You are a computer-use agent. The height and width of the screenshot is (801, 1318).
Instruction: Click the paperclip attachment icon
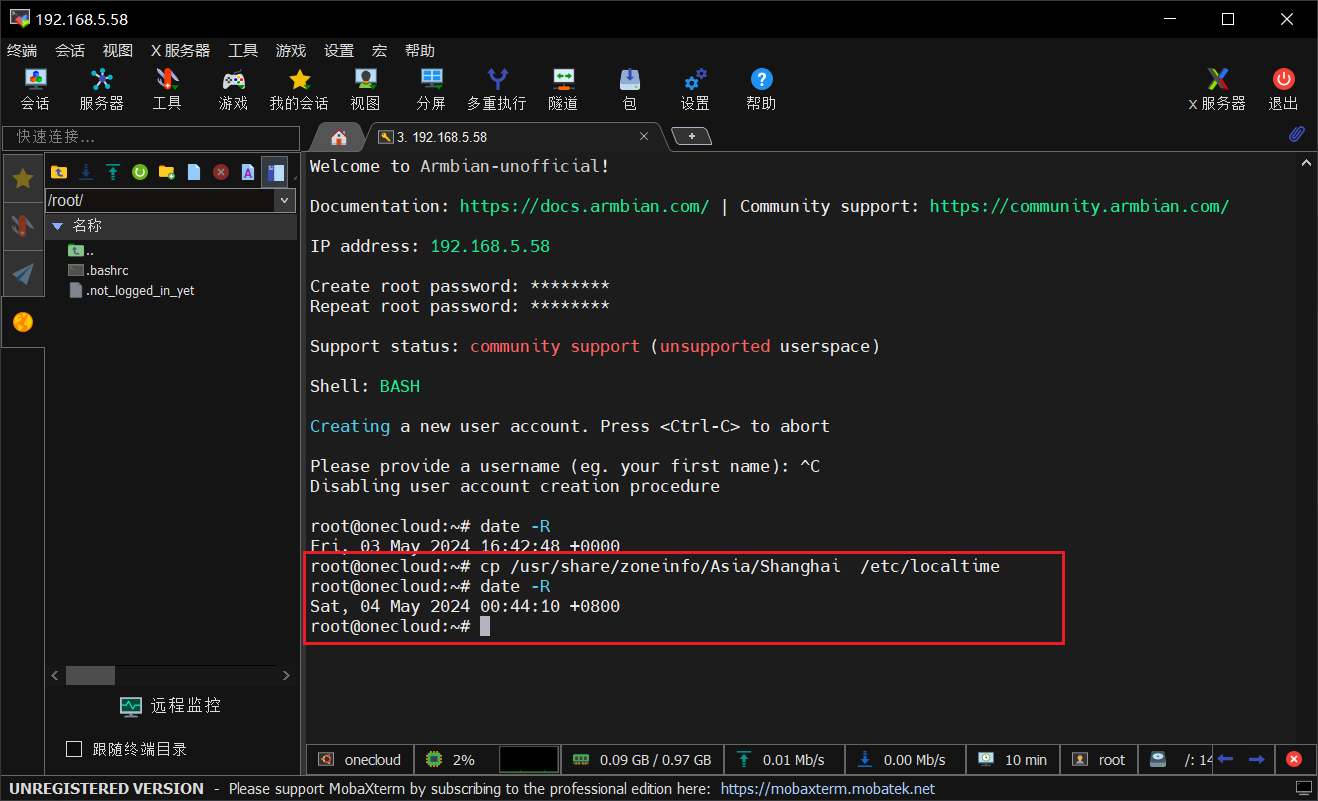click(1297, 134)
